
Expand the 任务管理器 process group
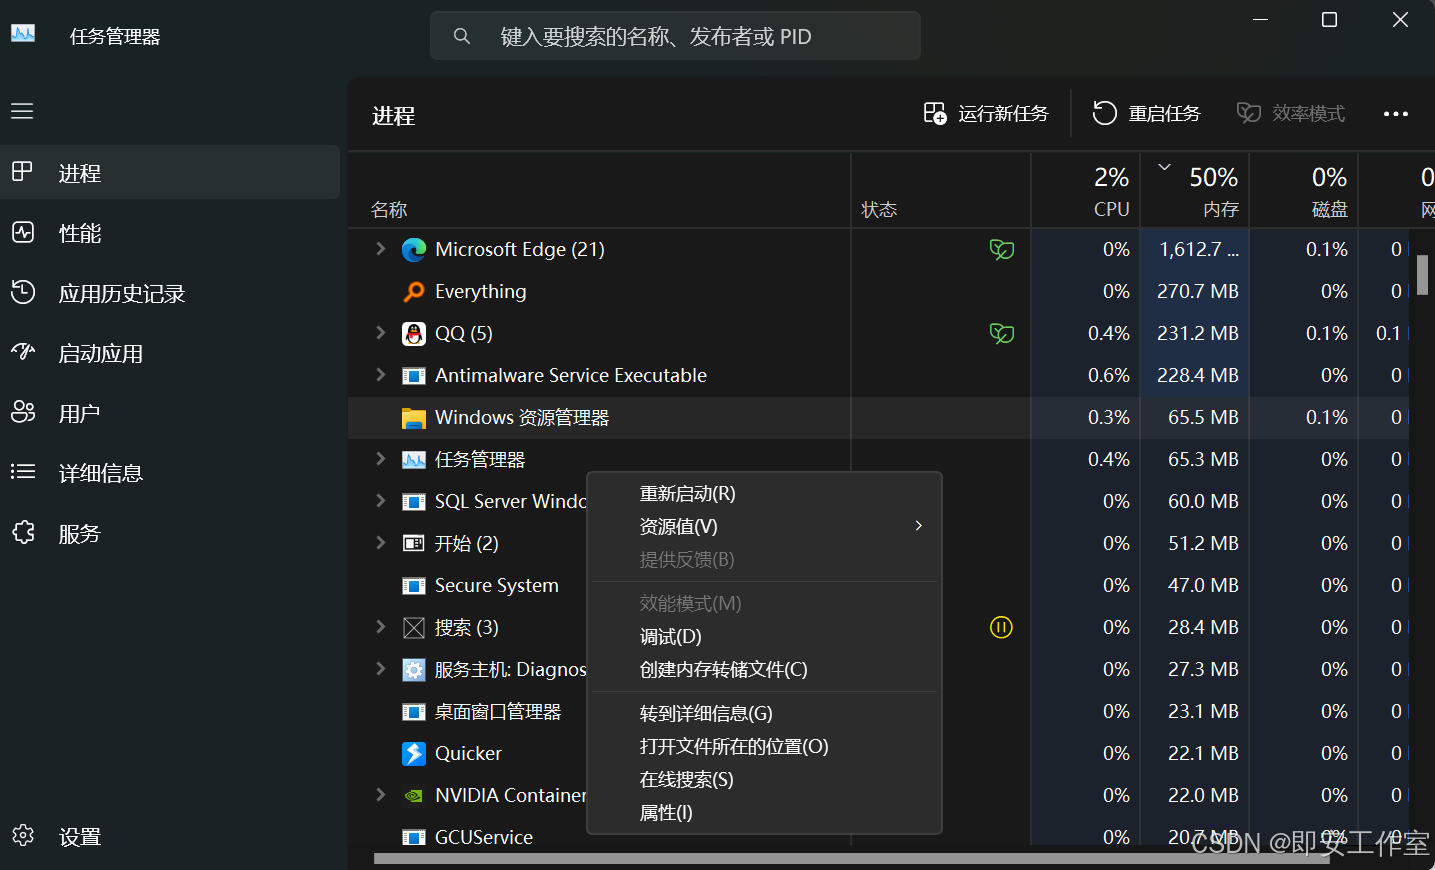[x=380, y=459]
